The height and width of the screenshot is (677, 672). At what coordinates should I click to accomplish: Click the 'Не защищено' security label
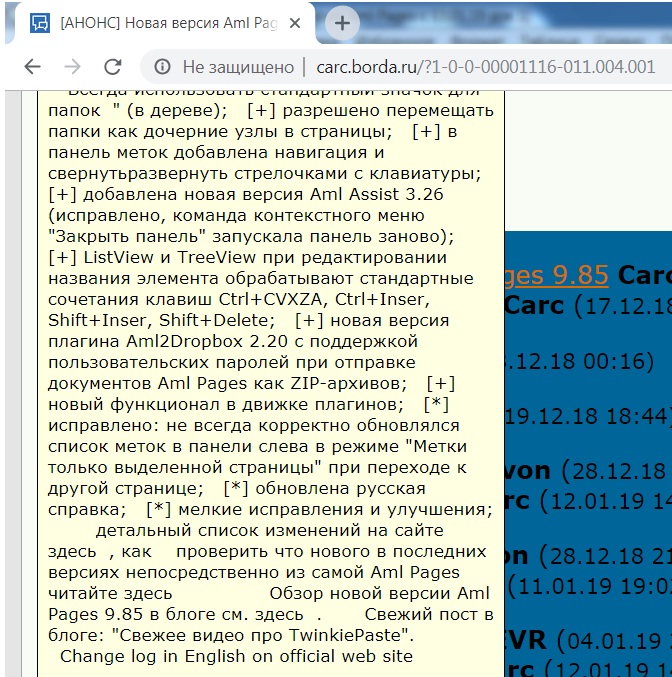point(238,67)
